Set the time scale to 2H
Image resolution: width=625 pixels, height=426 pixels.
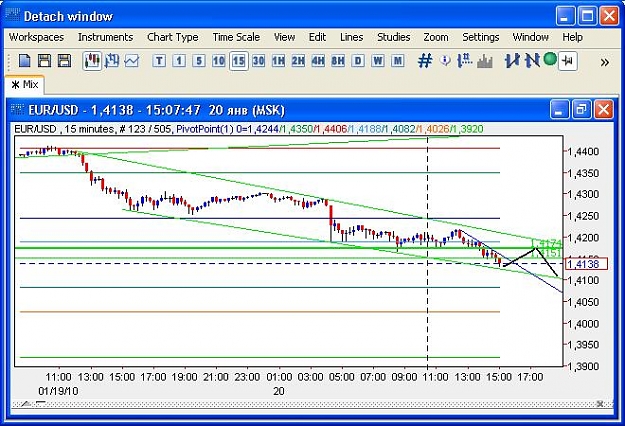298,61
